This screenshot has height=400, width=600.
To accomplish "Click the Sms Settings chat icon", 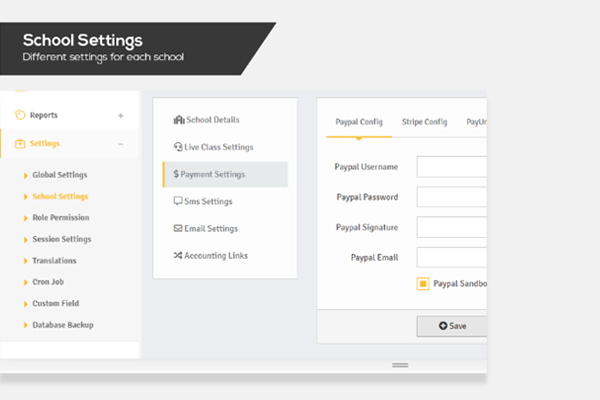I will pyautogui.click(x=177, y=201).
